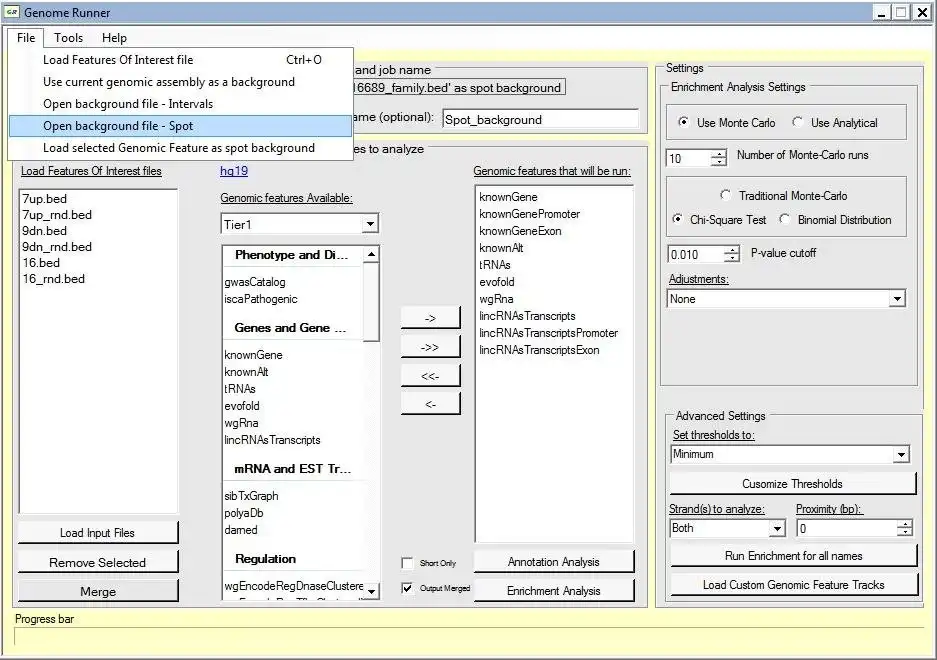Toggle the Short Only checkbox
The height and width of the screenshot is (660, 937).
[407, 563]
